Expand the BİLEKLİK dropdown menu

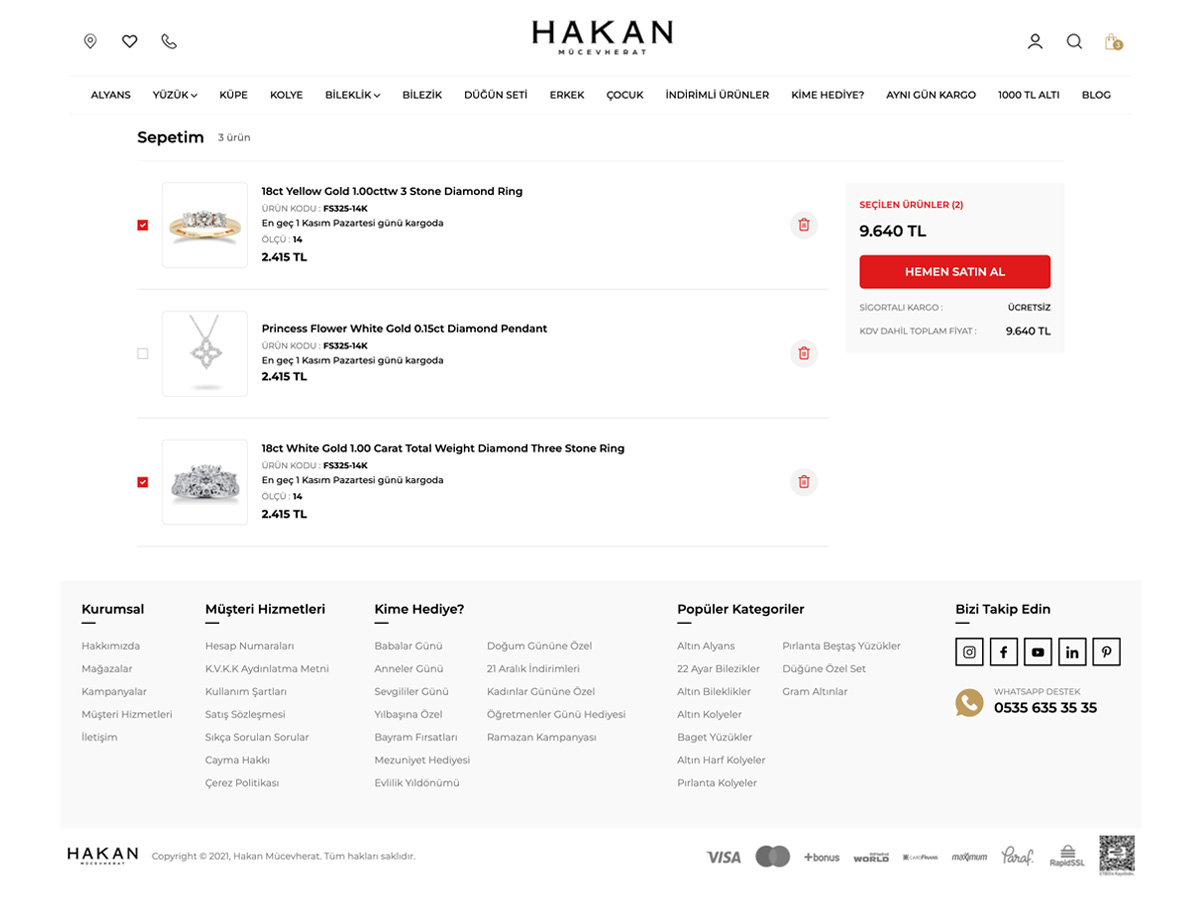coord(352,95)
